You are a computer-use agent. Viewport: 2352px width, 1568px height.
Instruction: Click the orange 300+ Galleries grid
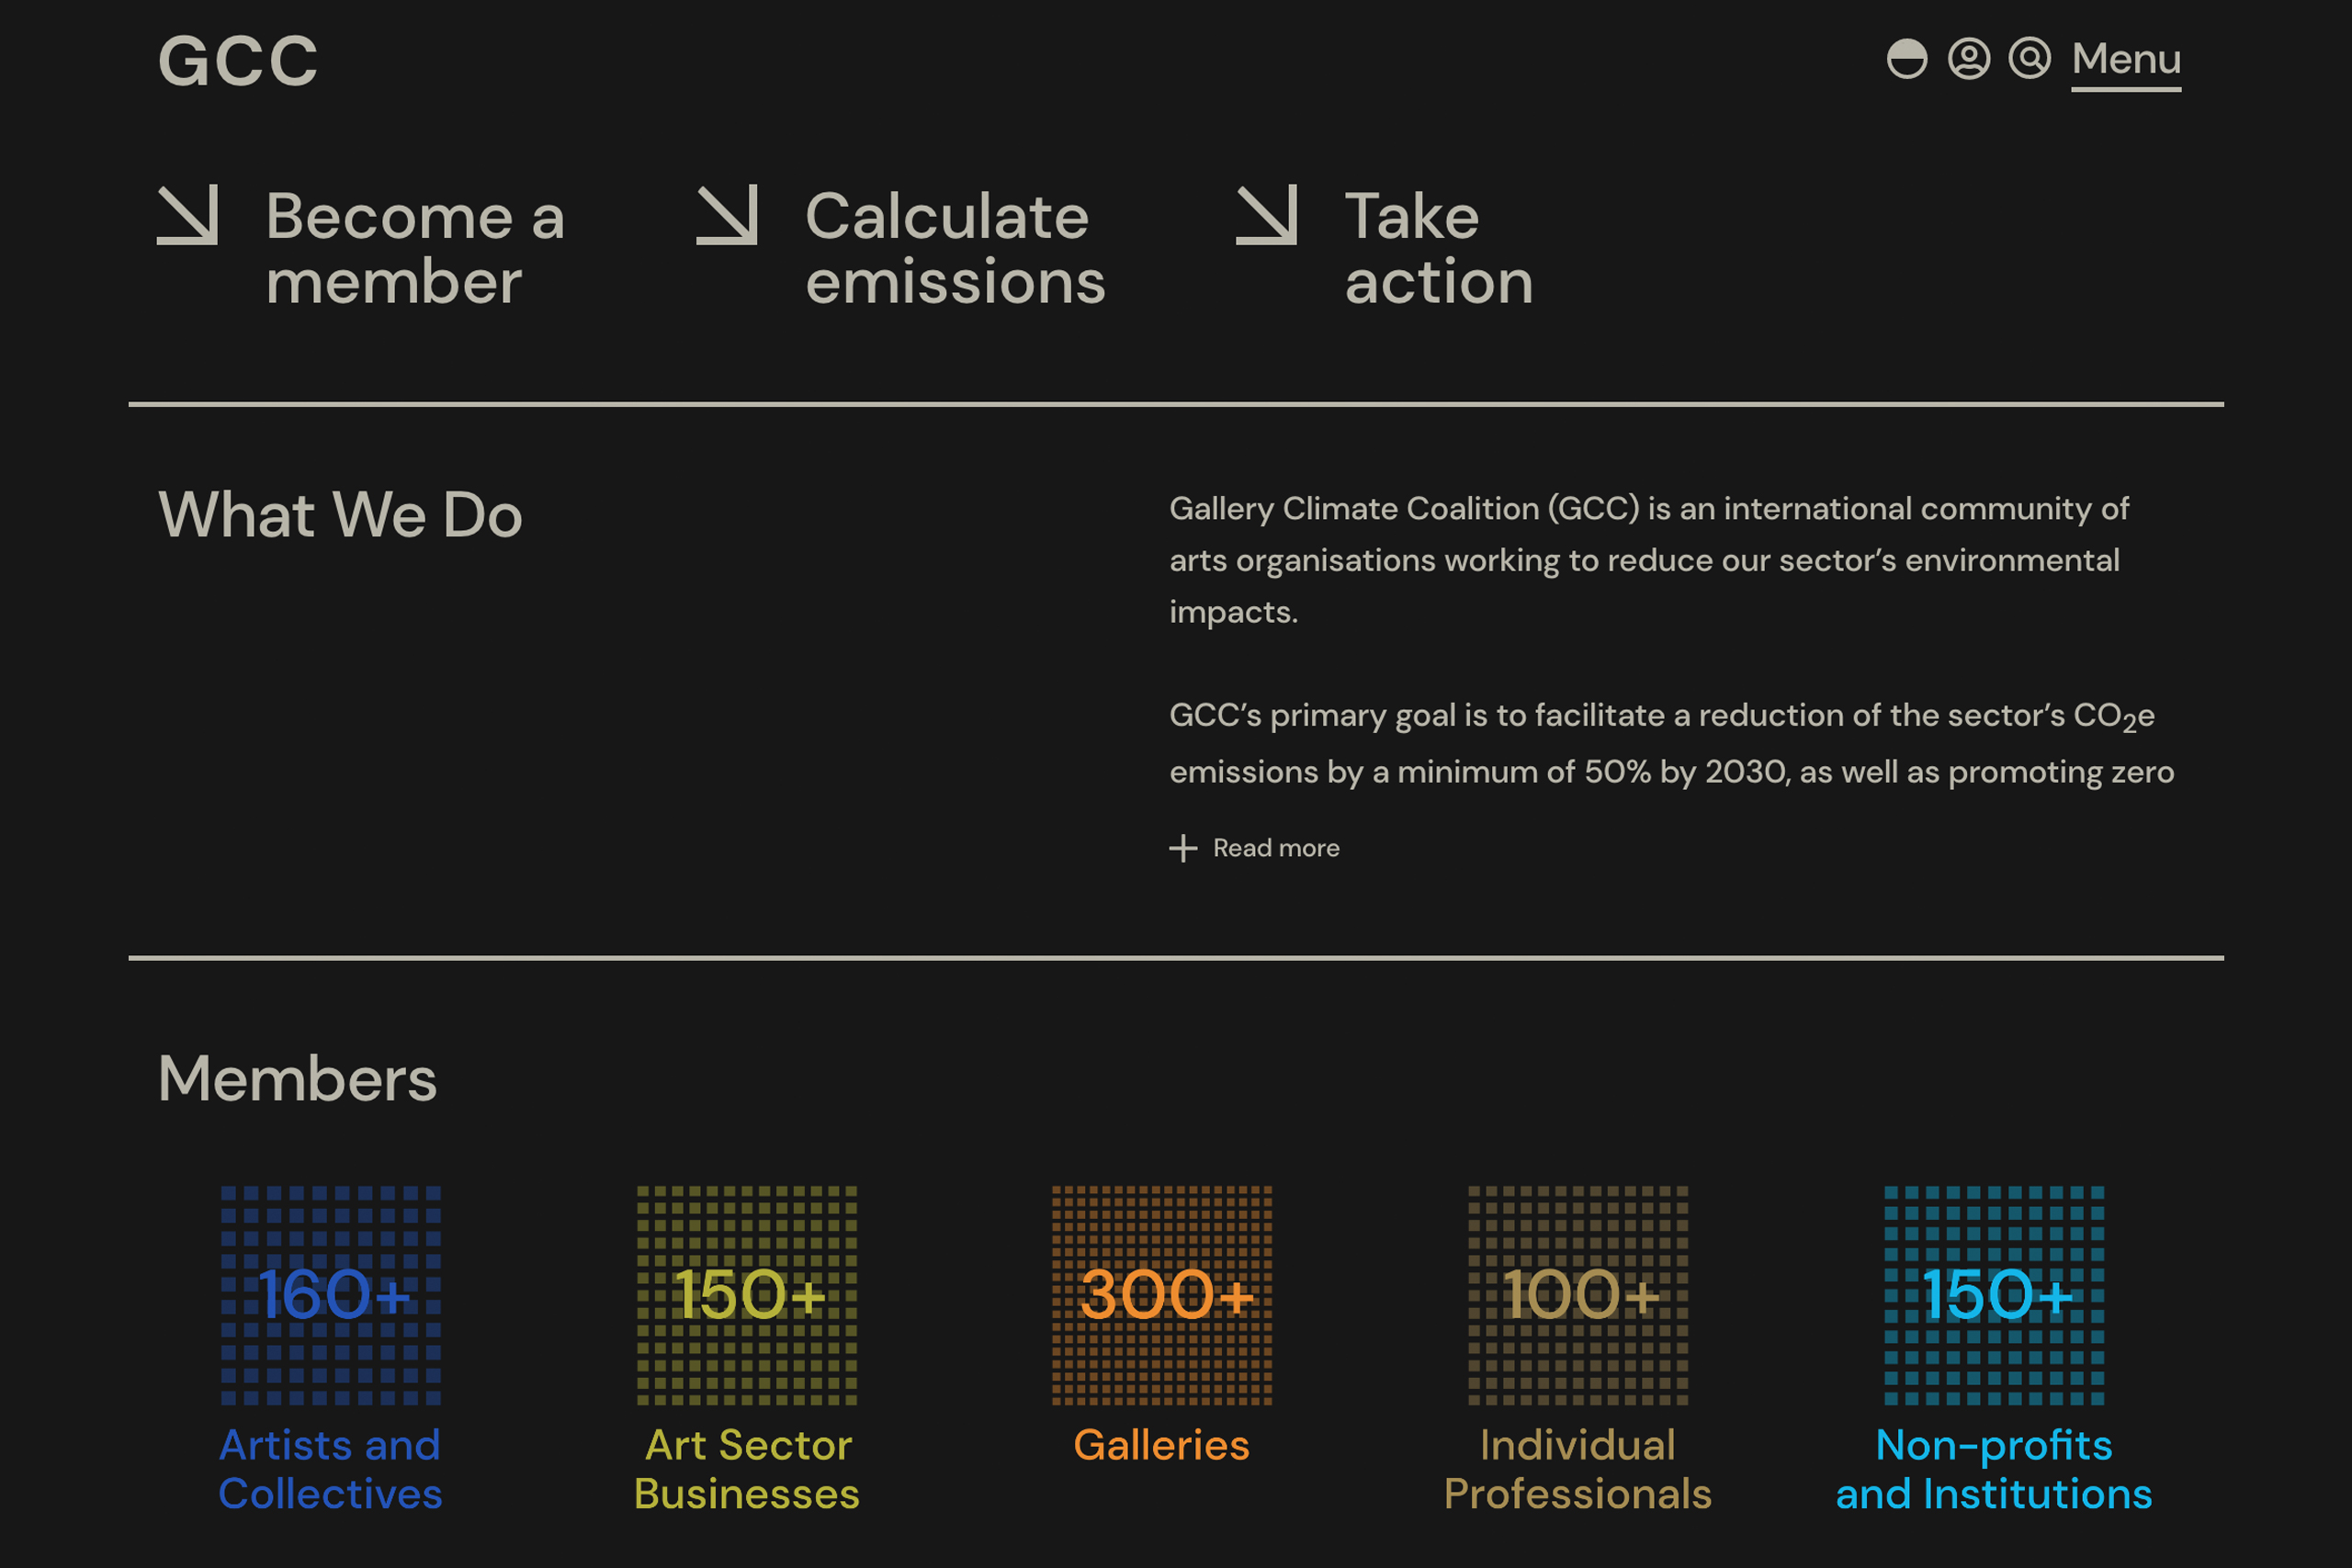pos(1162,1295)
